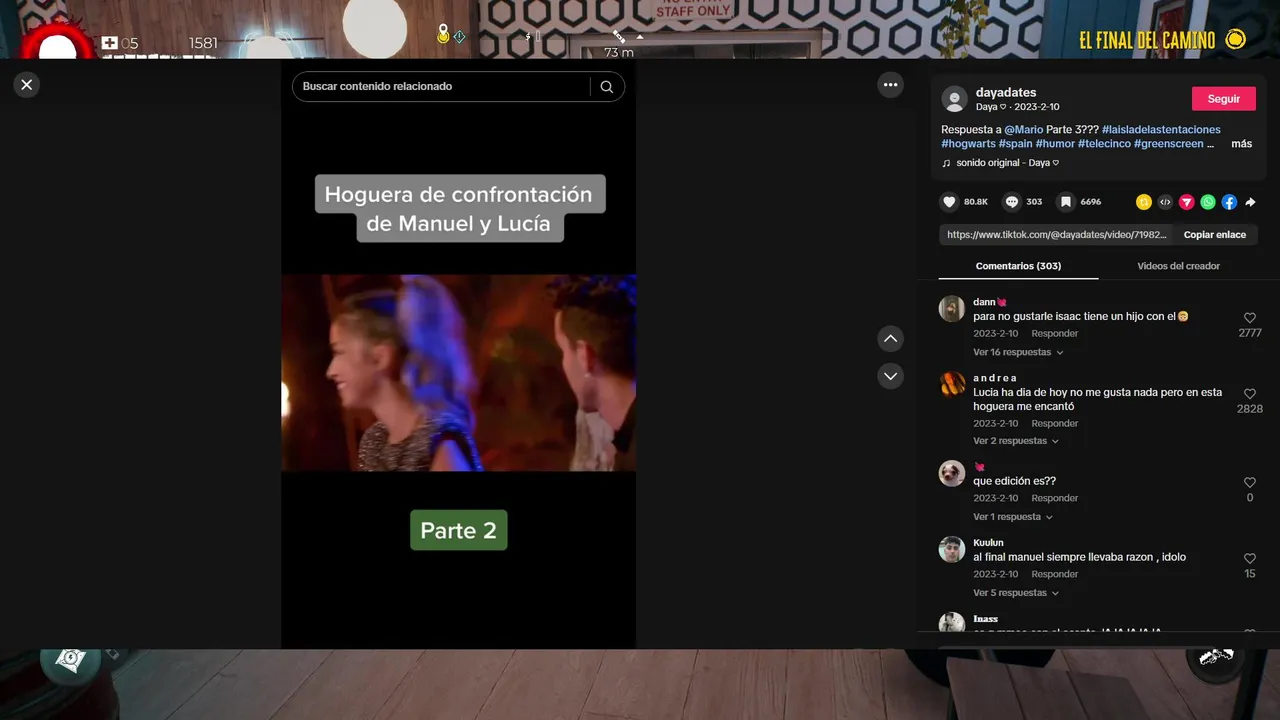
Task: Go to next video with down arrow
Action: 890,376
